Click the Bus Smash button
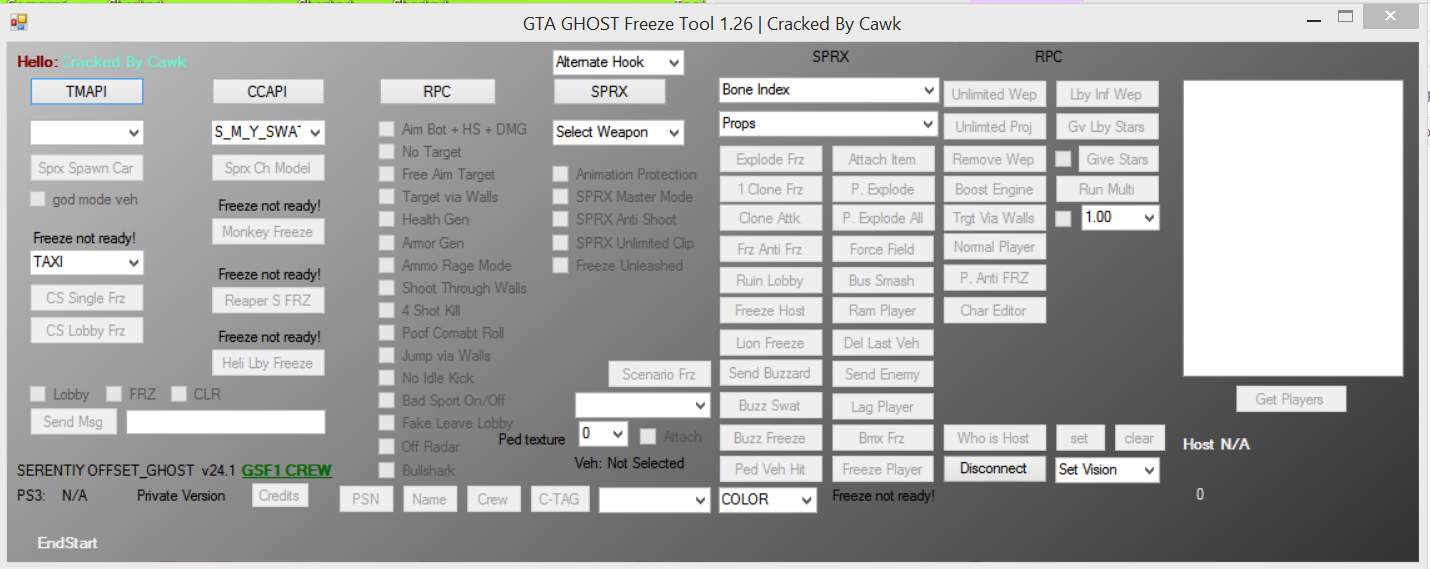The height and width of the screenshot is (569, 1430). click(x=882, y=281)
